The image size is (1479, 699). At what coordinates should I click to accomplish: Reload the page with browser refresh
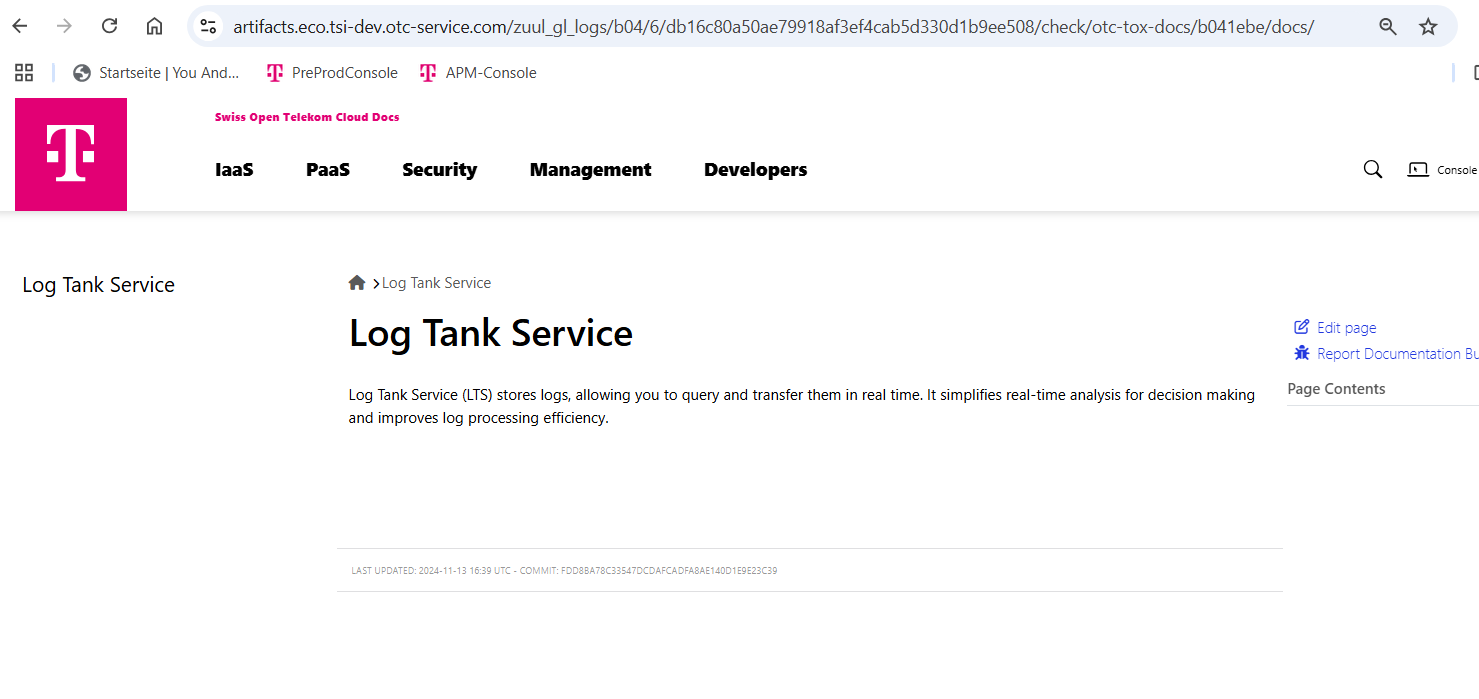pos(110,26)
